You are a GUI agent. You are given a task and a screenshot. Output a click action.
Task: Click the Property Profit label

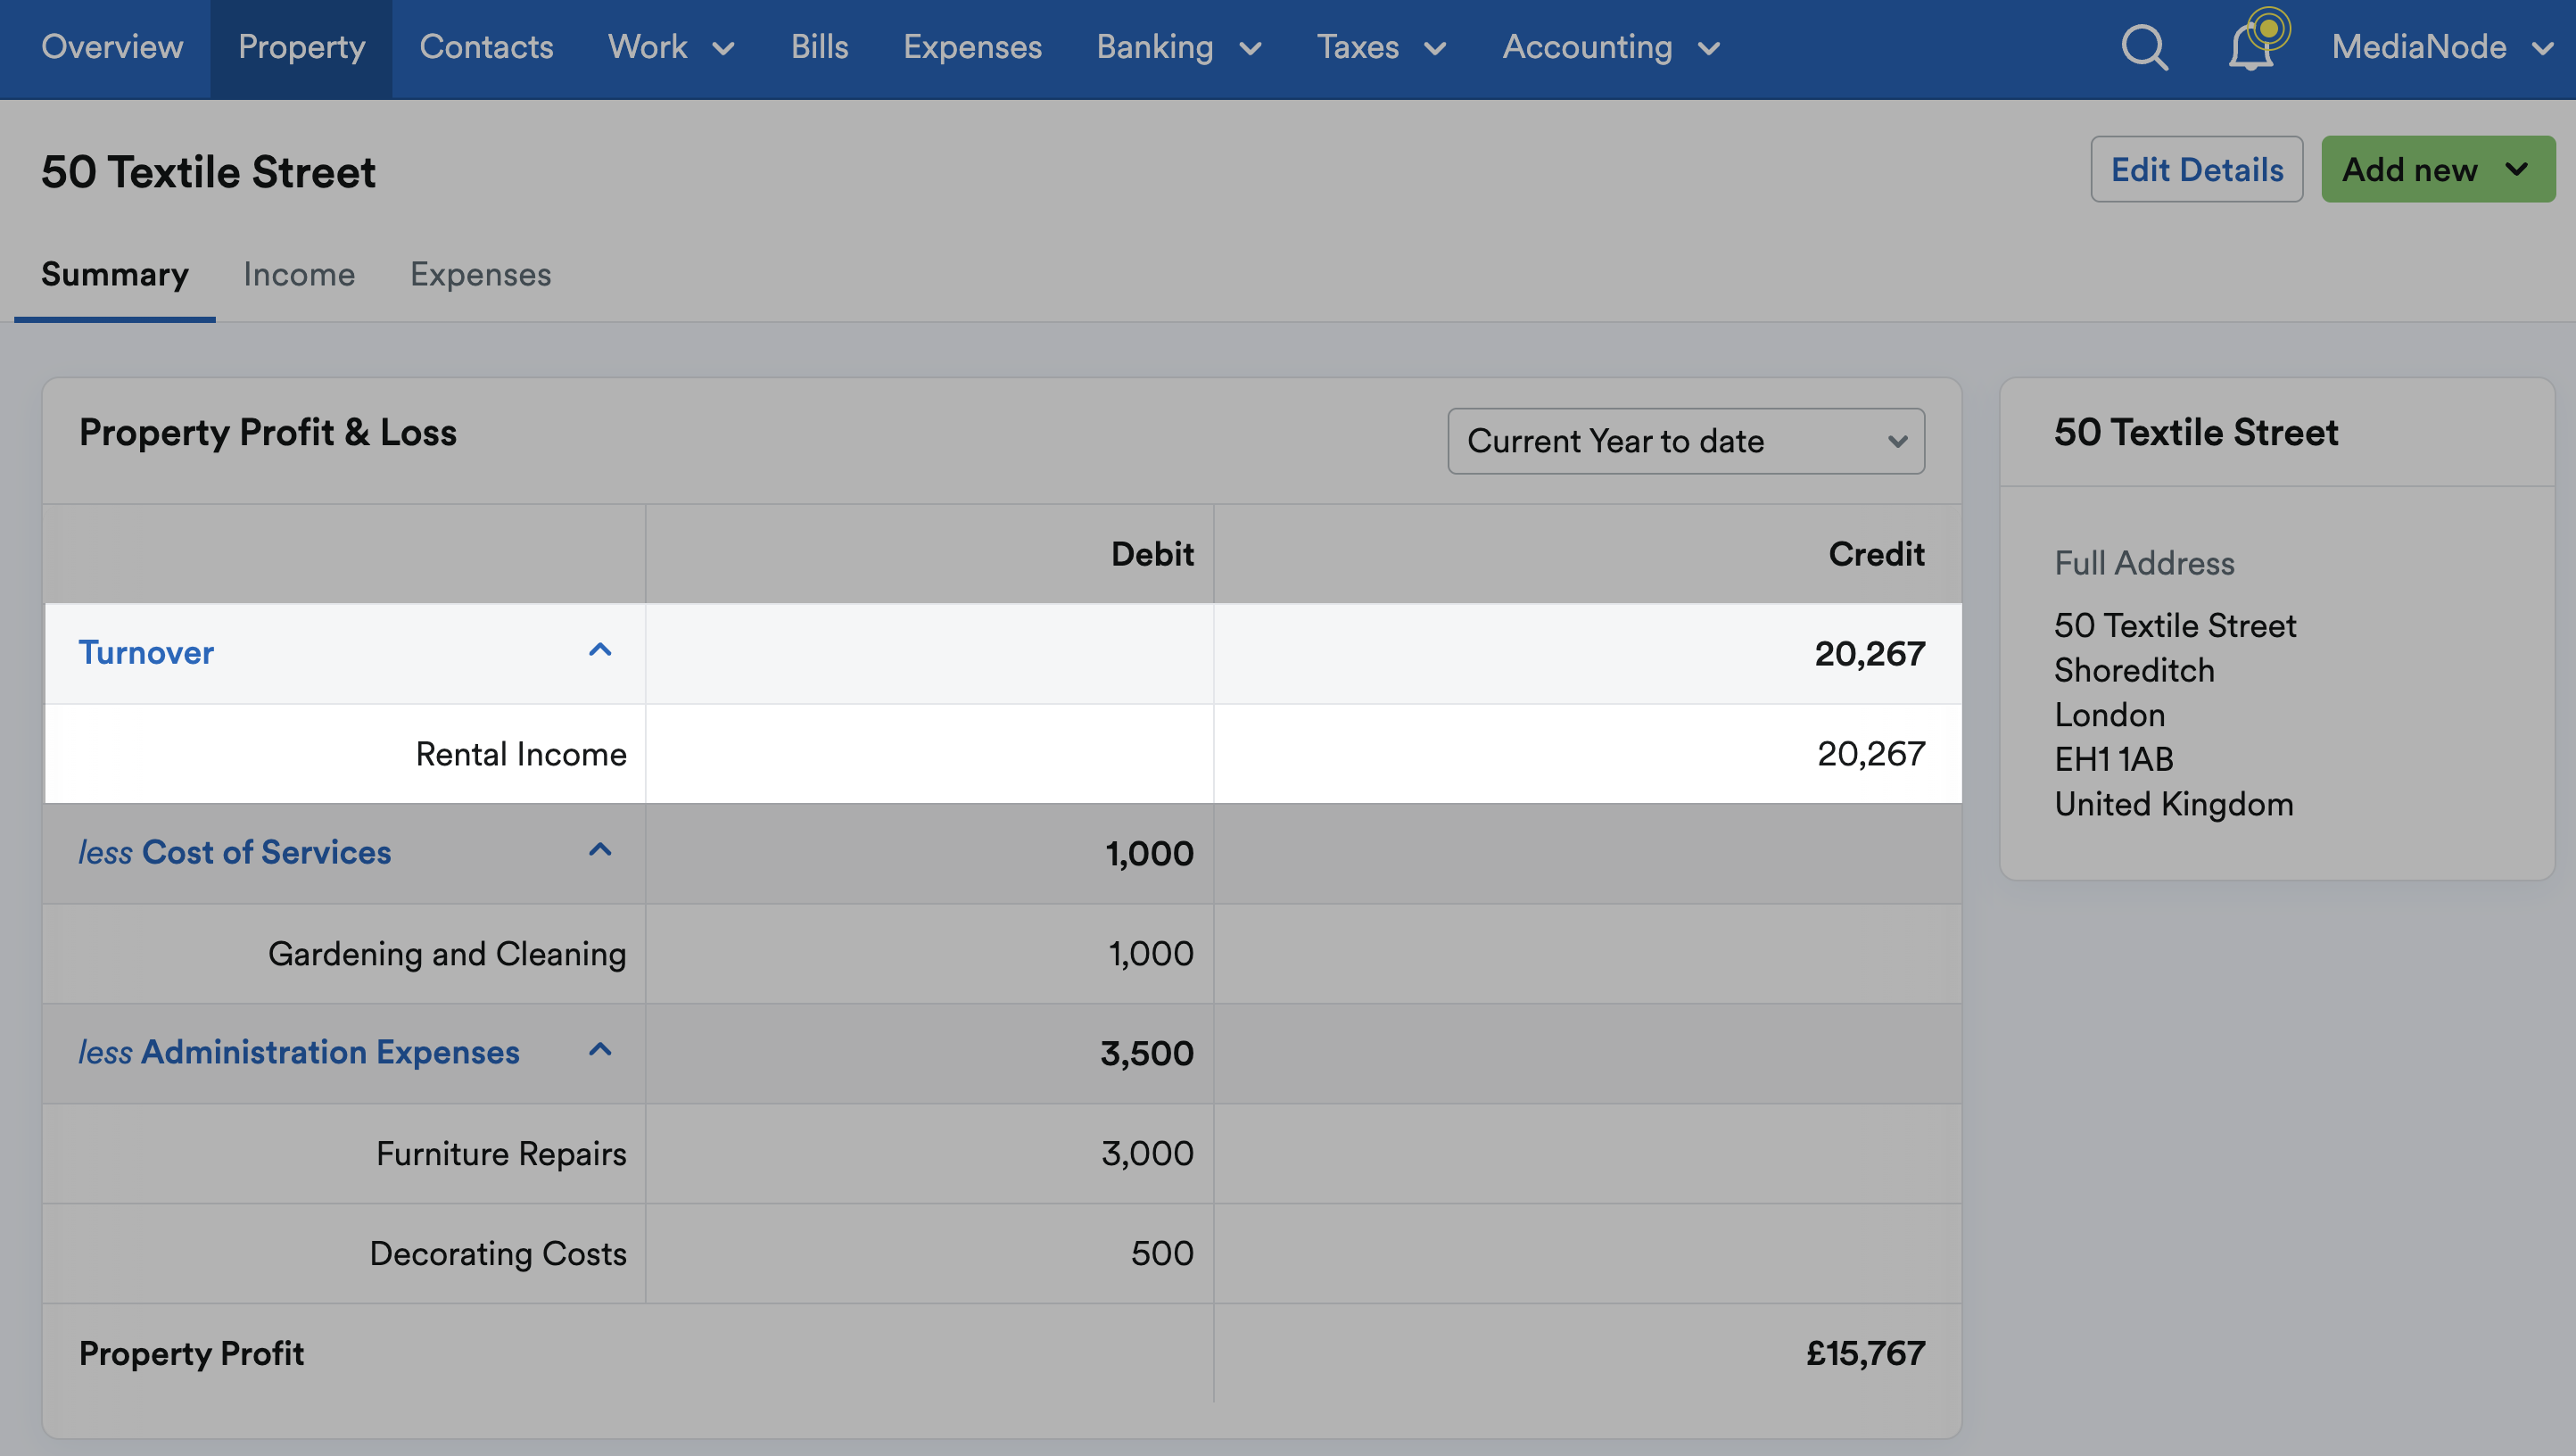click(x=191, y=1353)
